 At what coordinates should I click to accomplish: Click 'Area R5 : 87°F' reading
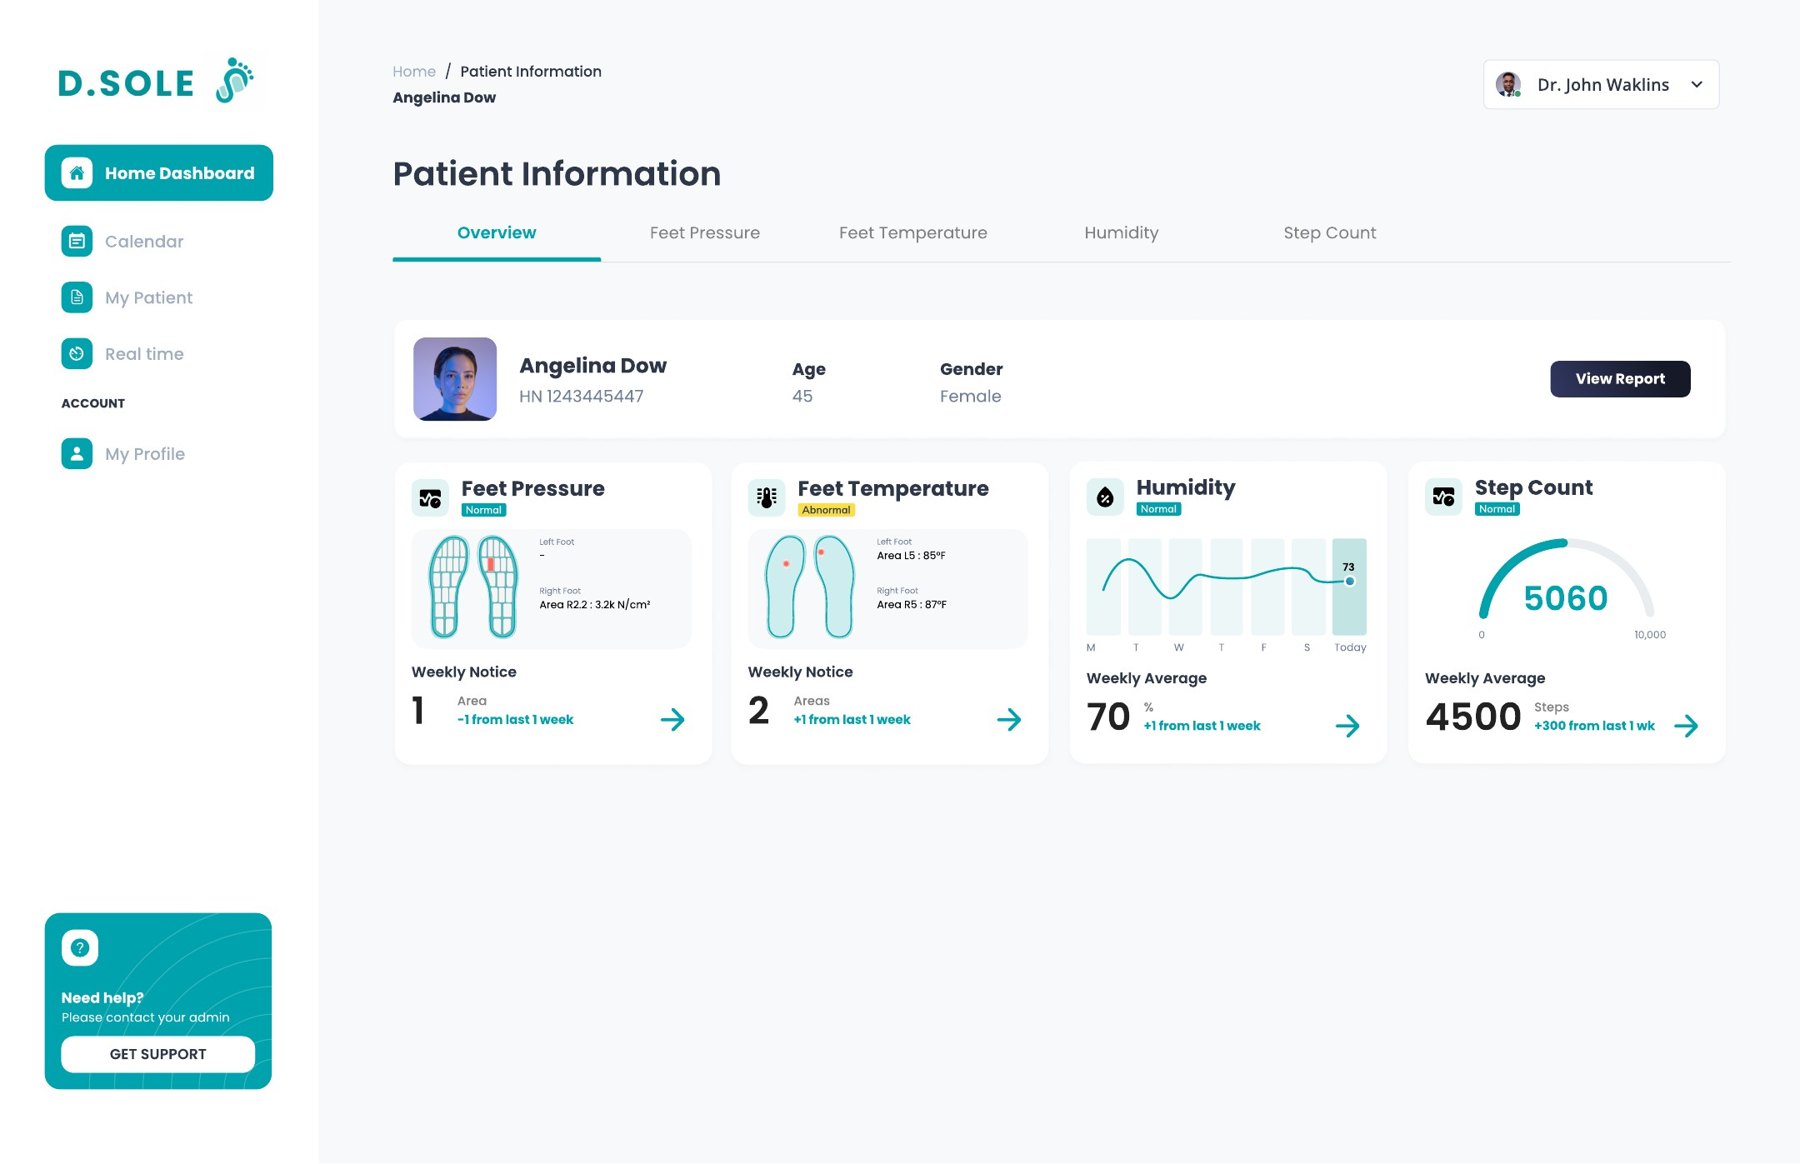click(911, 605)
